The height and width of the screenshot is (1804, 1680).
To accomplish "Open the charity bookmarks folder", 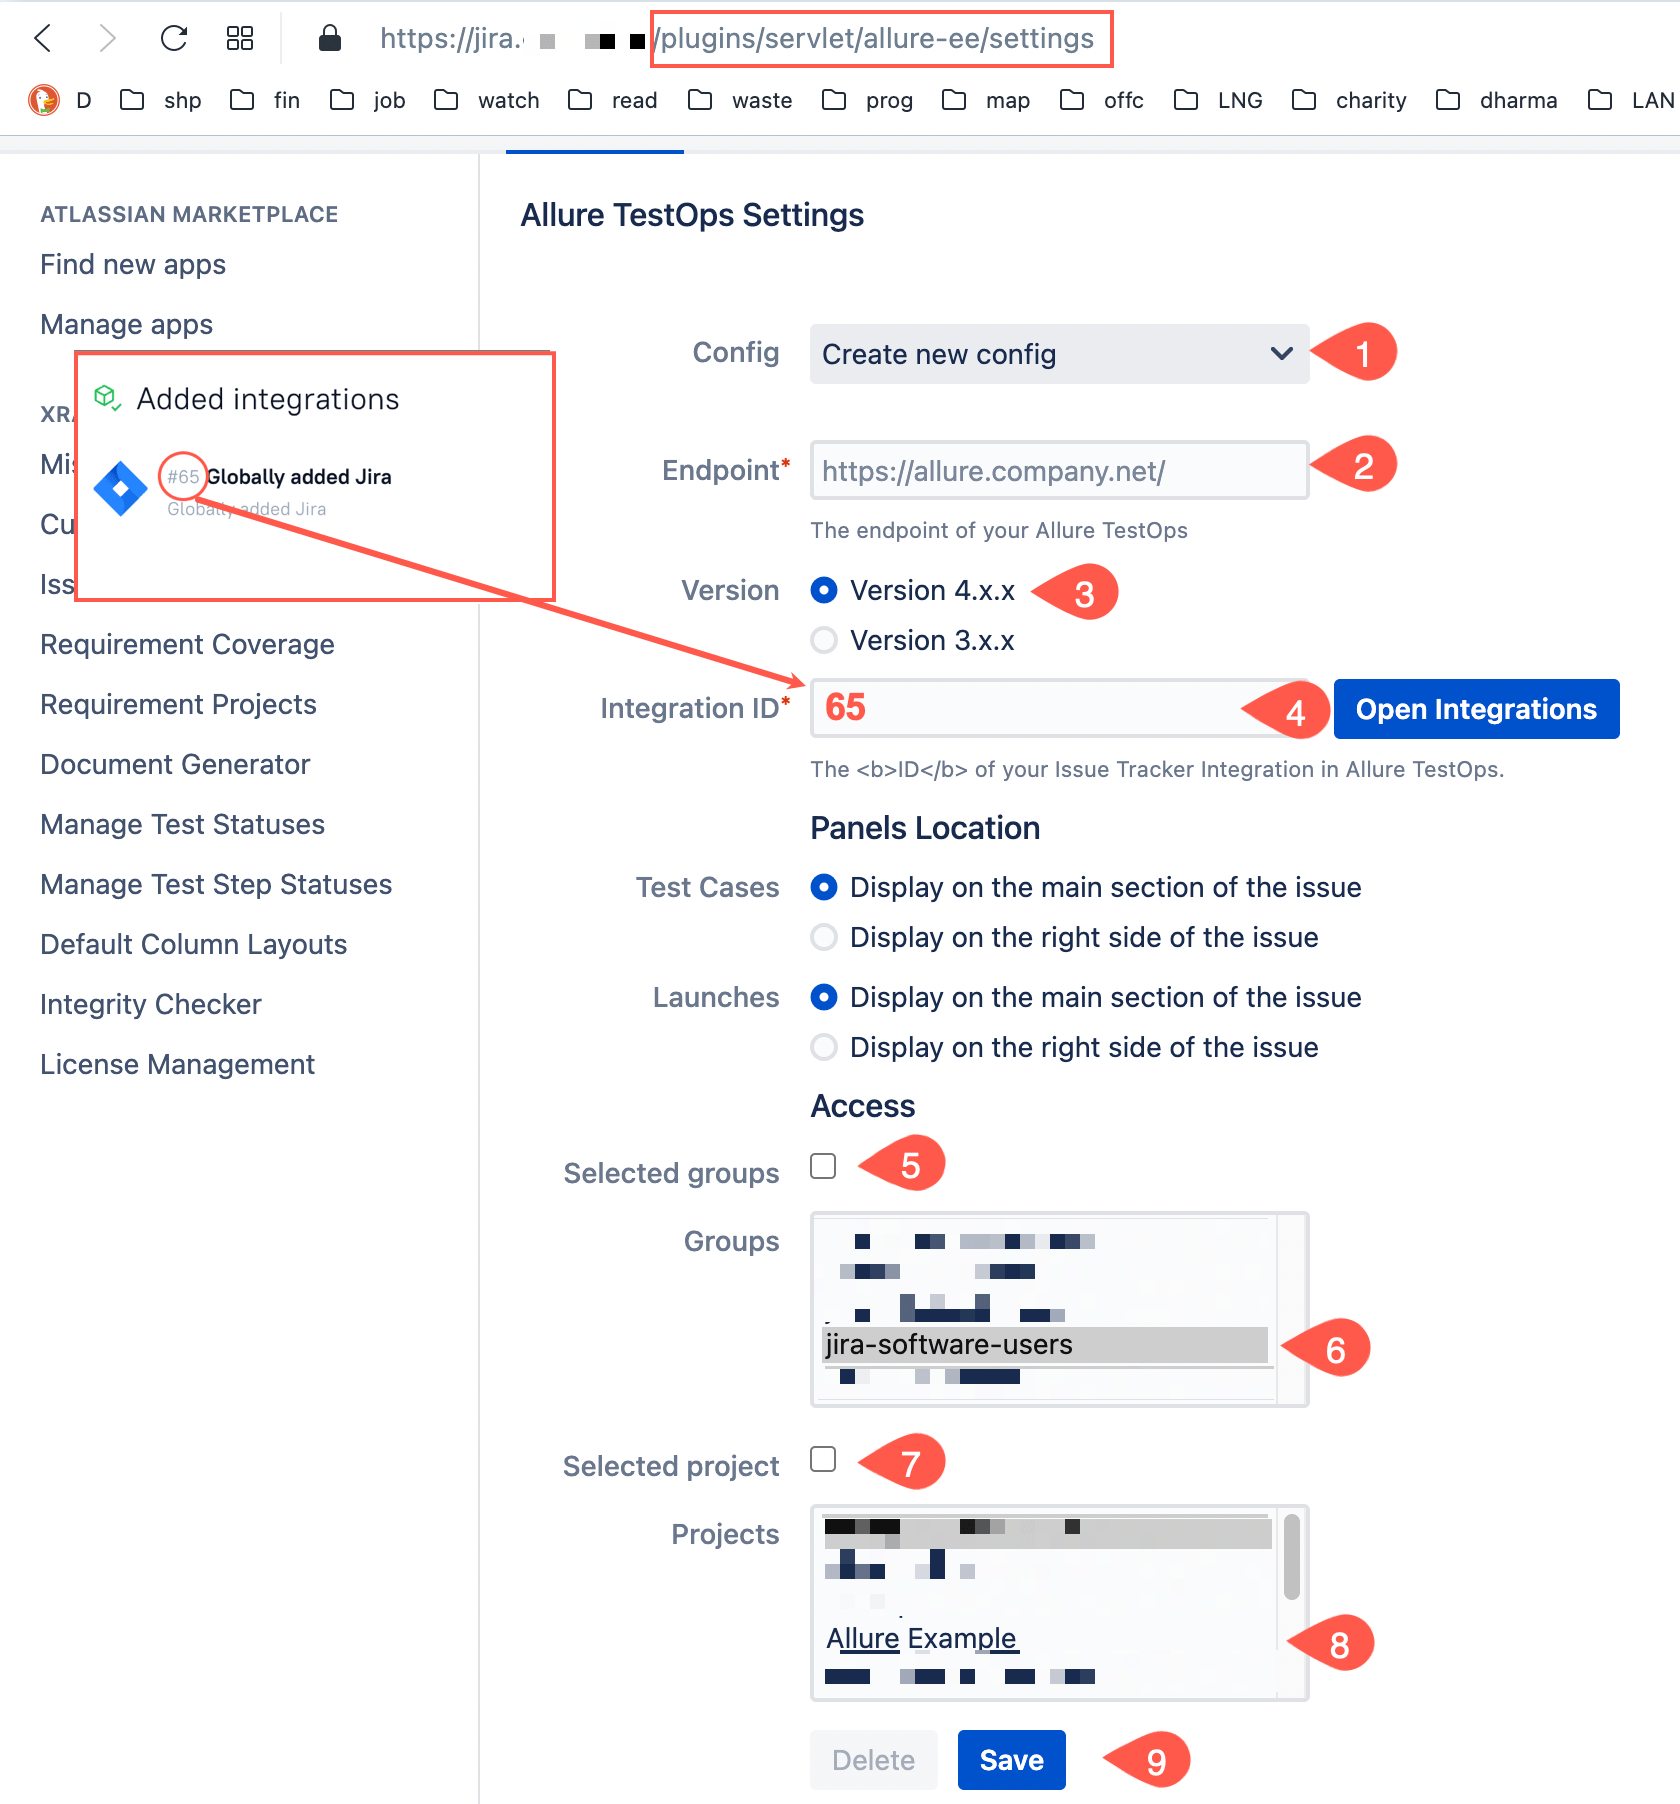I will (x=1349, y=100).
